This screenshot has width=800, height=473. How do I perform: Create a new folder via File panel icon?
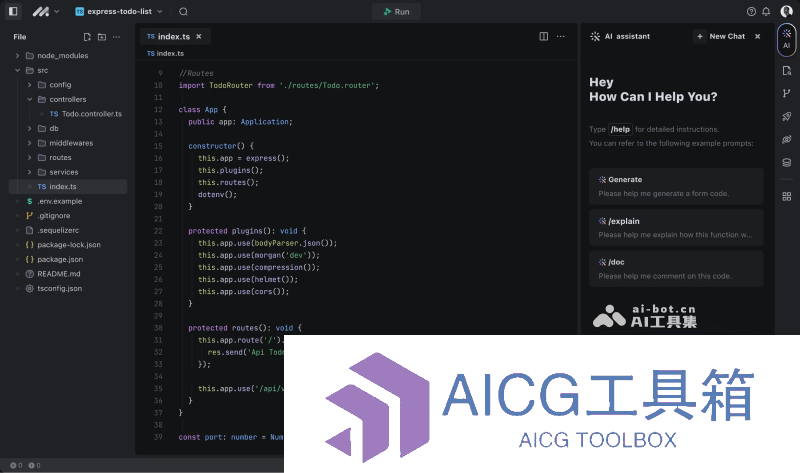(102, 37)
